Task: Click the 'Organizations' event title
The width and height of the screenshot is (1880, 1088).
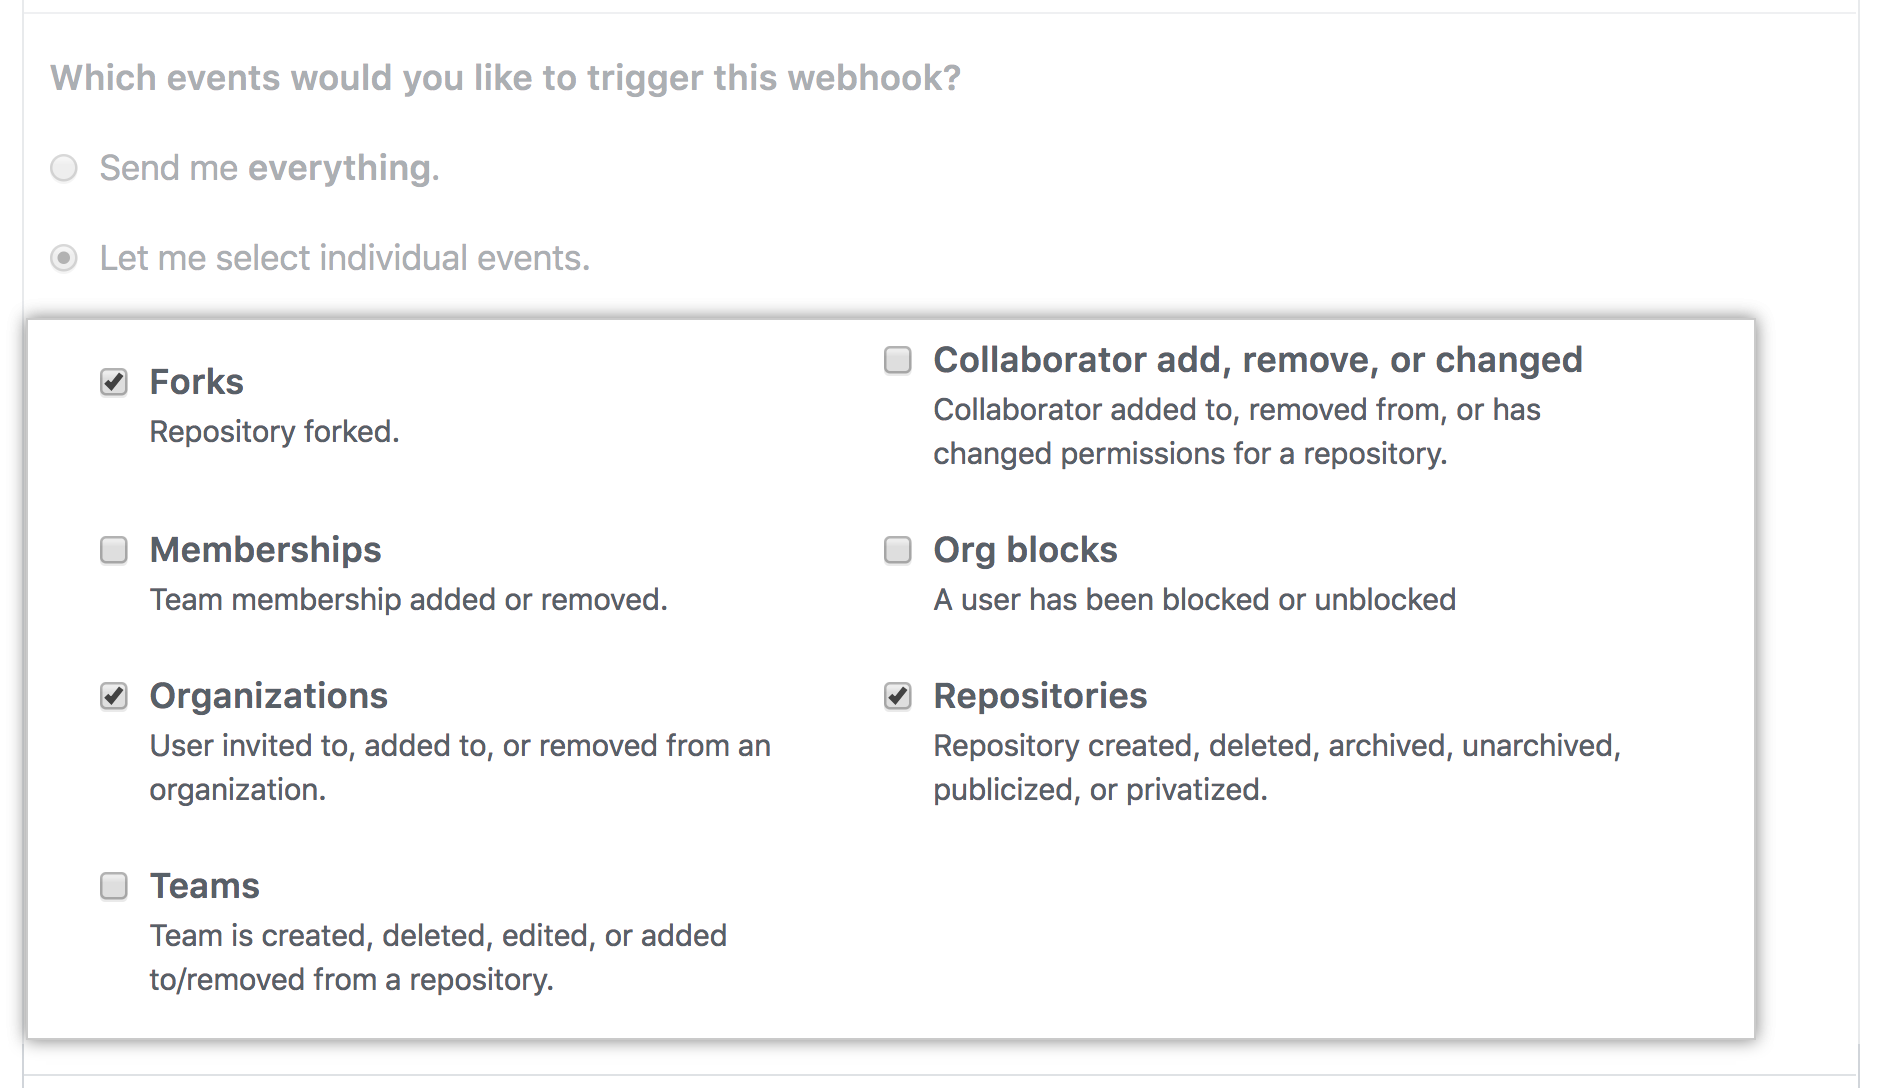Action: (x=268, y=696)
